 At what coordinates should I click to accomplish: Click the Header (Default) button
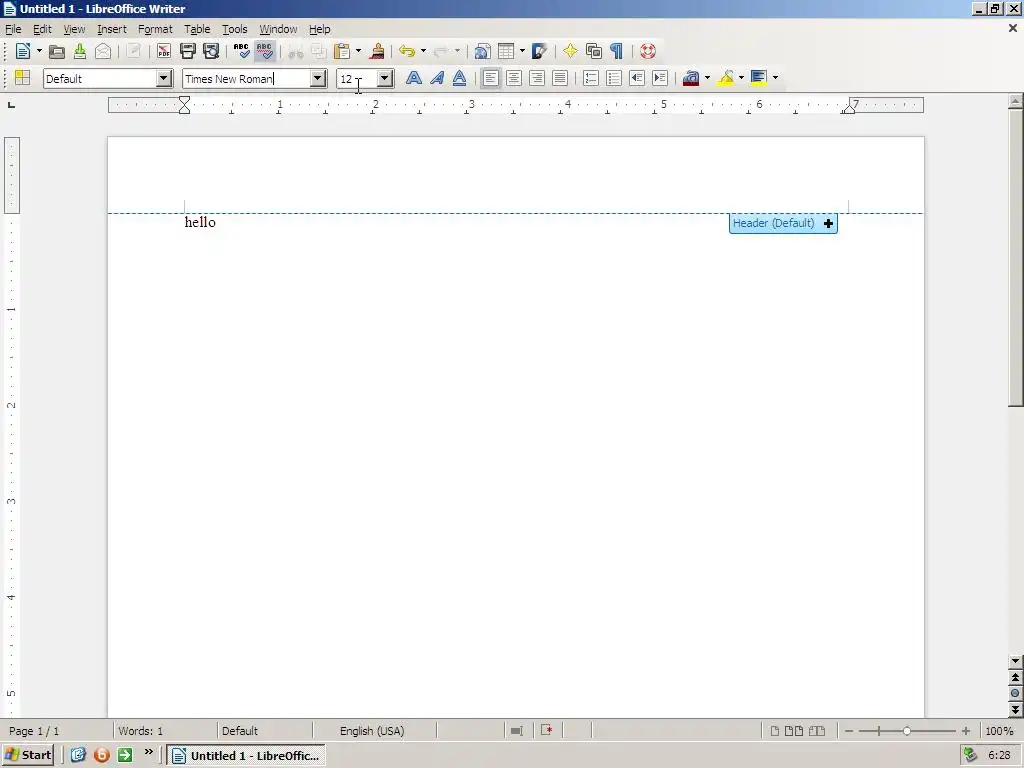(x=783, y=223)
